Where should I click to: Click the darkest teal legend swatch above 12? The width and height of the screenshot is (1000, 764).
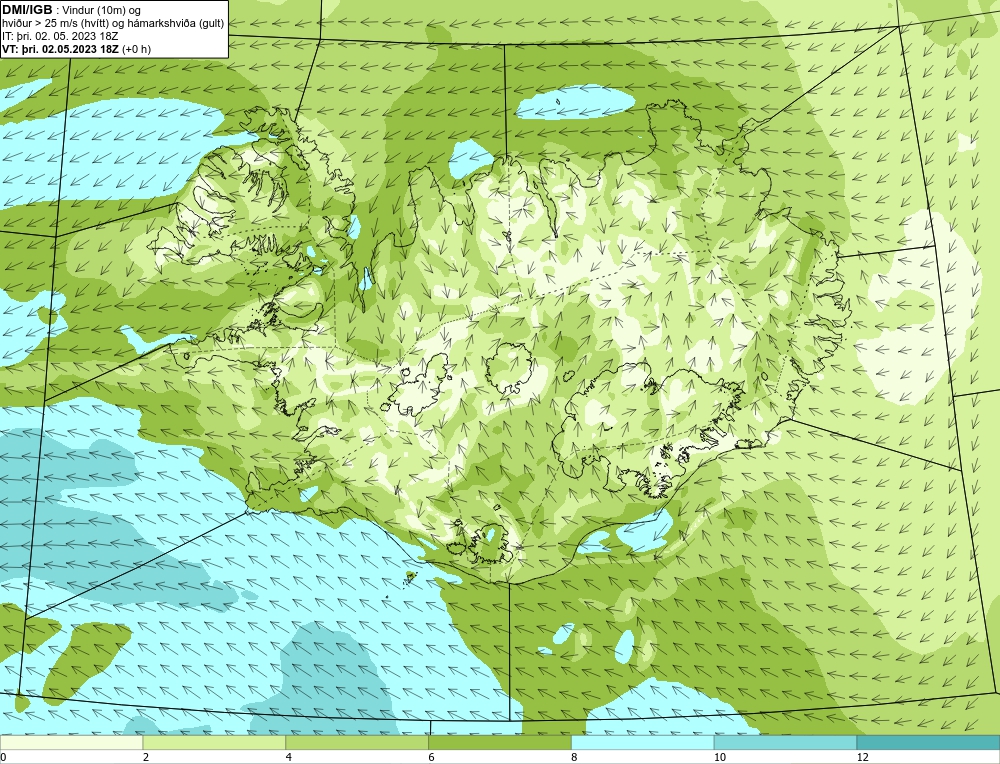(929, 743)
